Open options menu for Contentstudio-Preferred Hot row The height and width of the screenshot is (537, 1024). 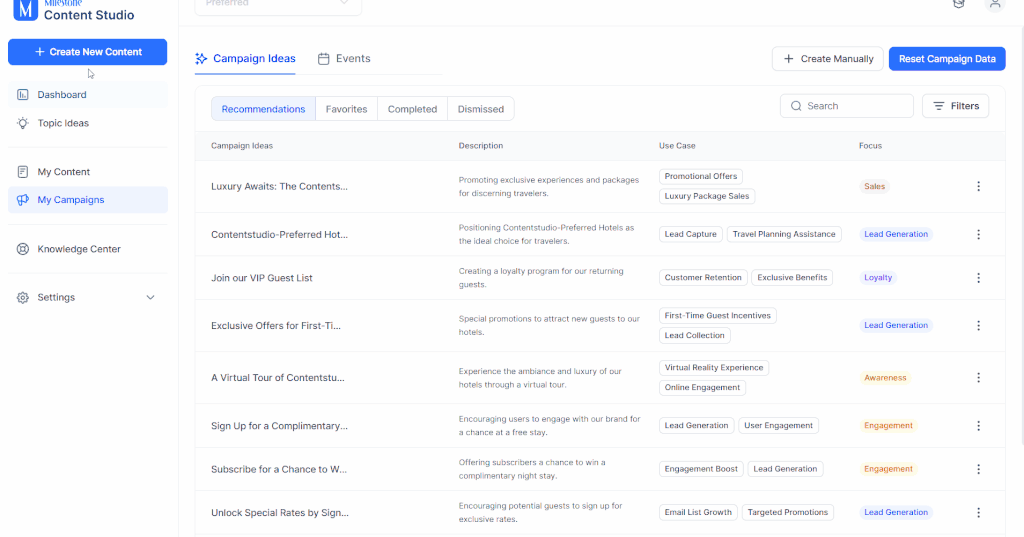coord(978,234)
